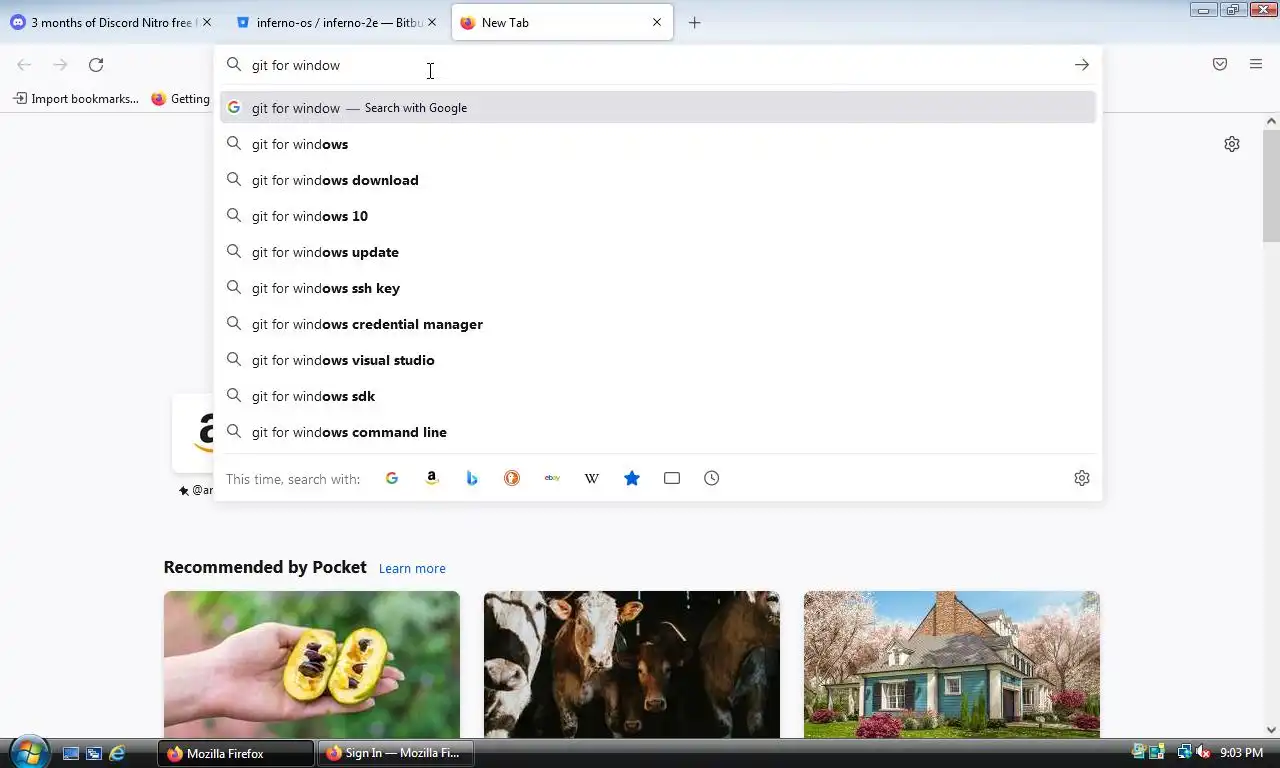Launch Internet Explorer from quick launch

(117, 753)
